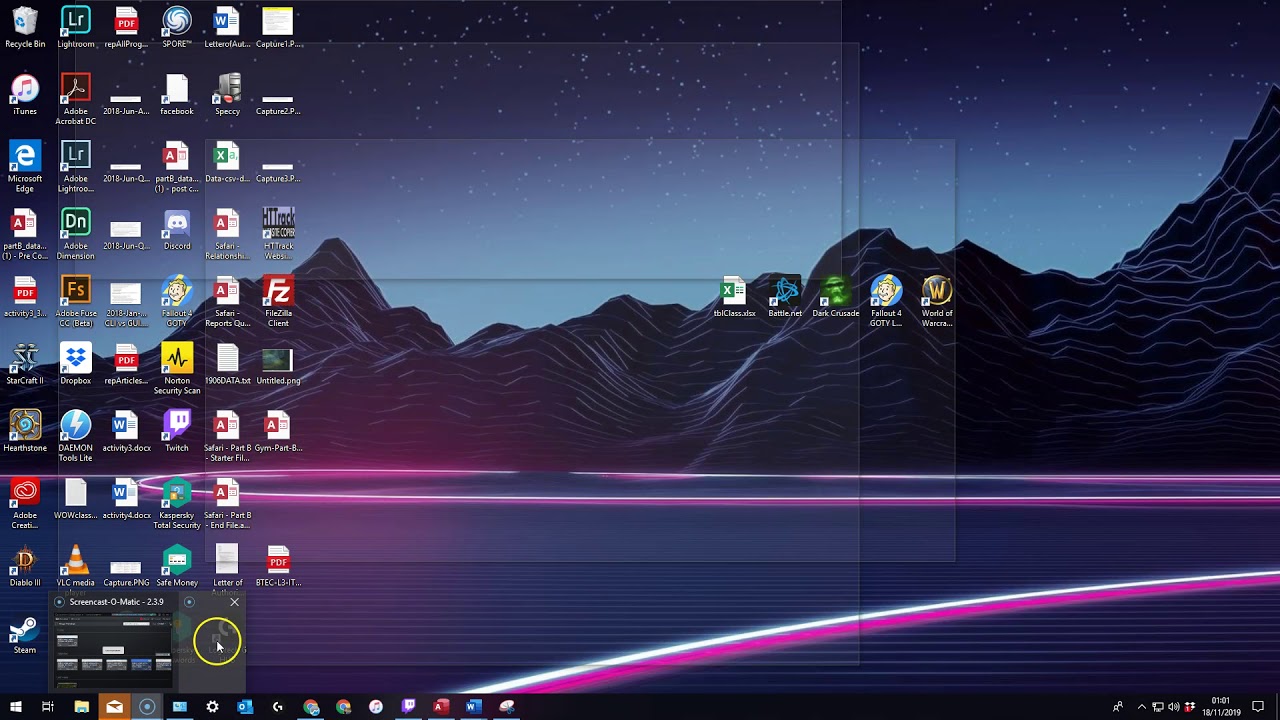
Task: Select the Speccy desktop shortcut
Action: point(228,95)
